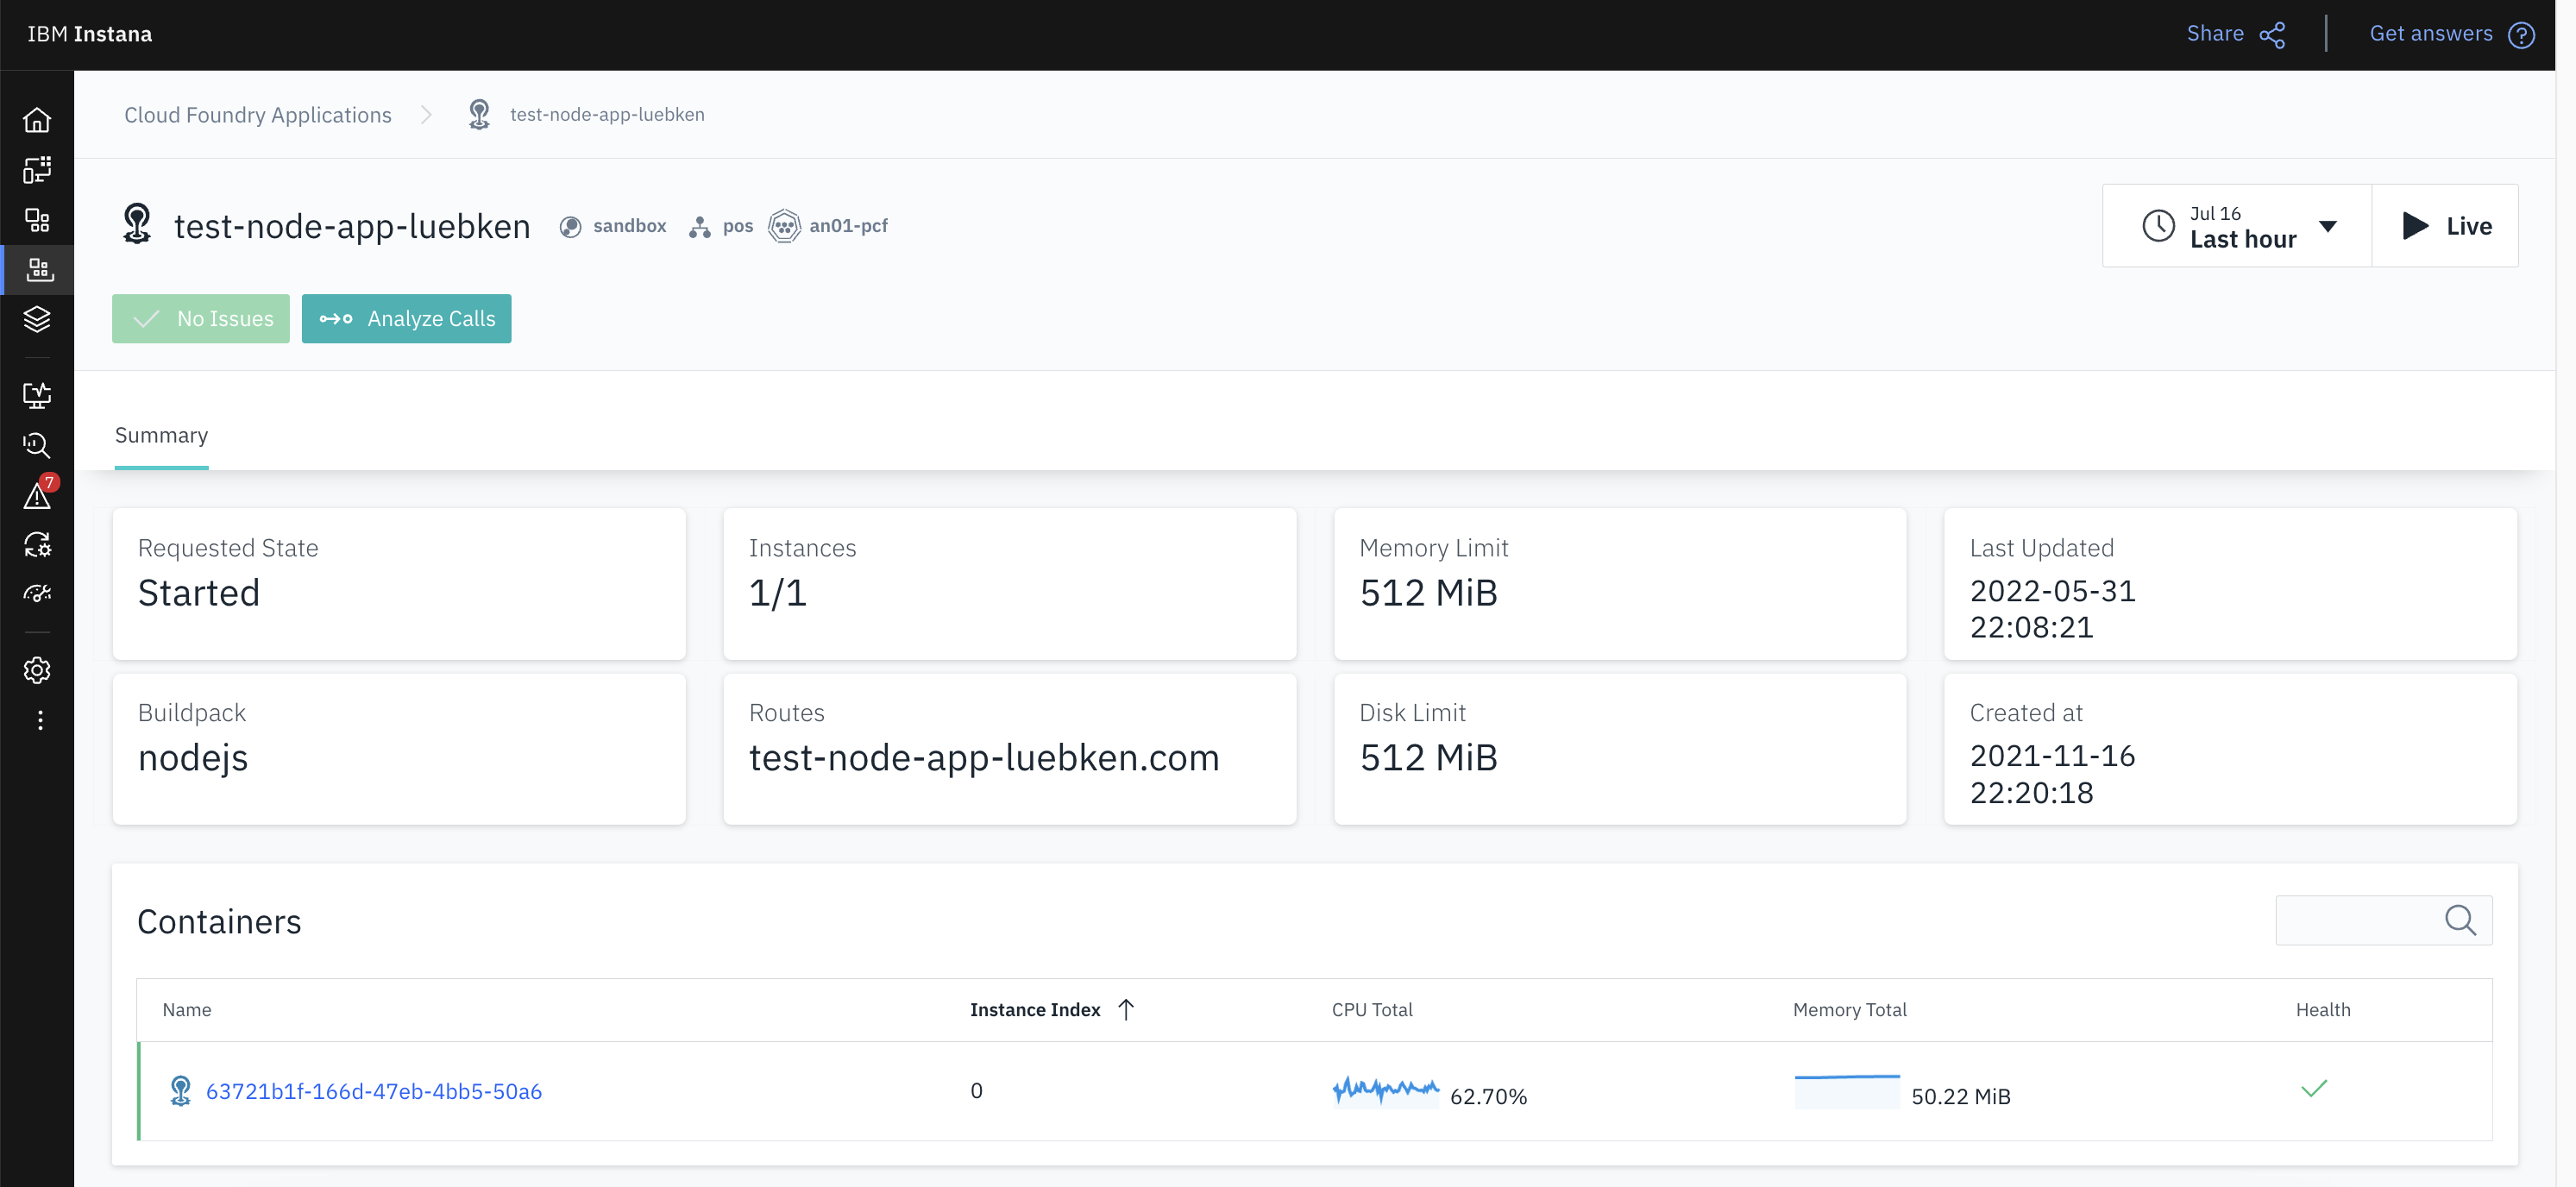Screen dimensions: 2576x1187
Task: Open the Websites monitoring sidebar icon
Action: tap(37, 395)
